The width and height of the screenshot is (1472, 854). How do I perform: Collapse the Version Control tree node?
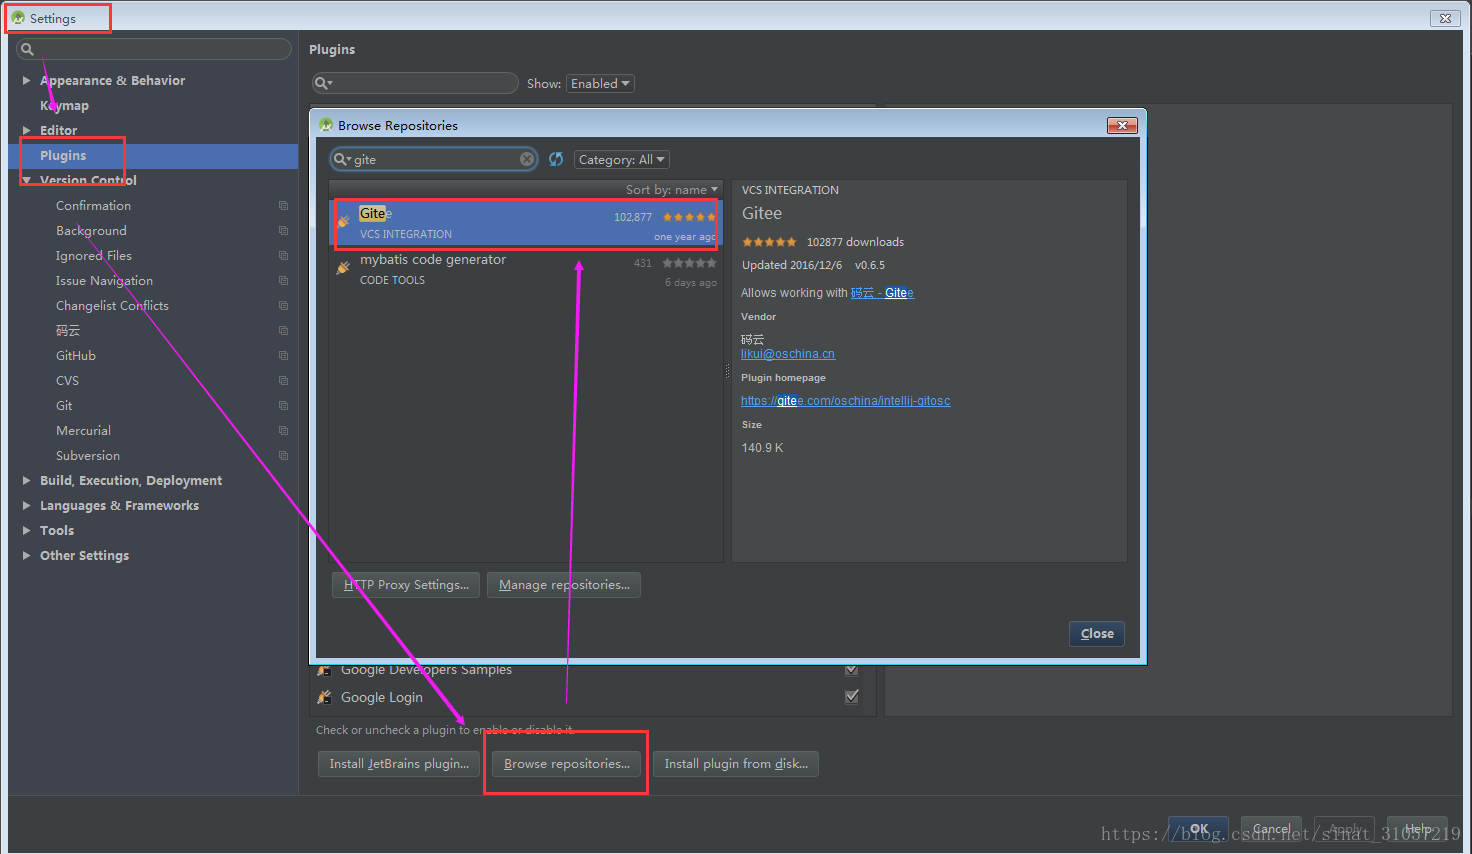pyautogui.click(x=26, y=180)
